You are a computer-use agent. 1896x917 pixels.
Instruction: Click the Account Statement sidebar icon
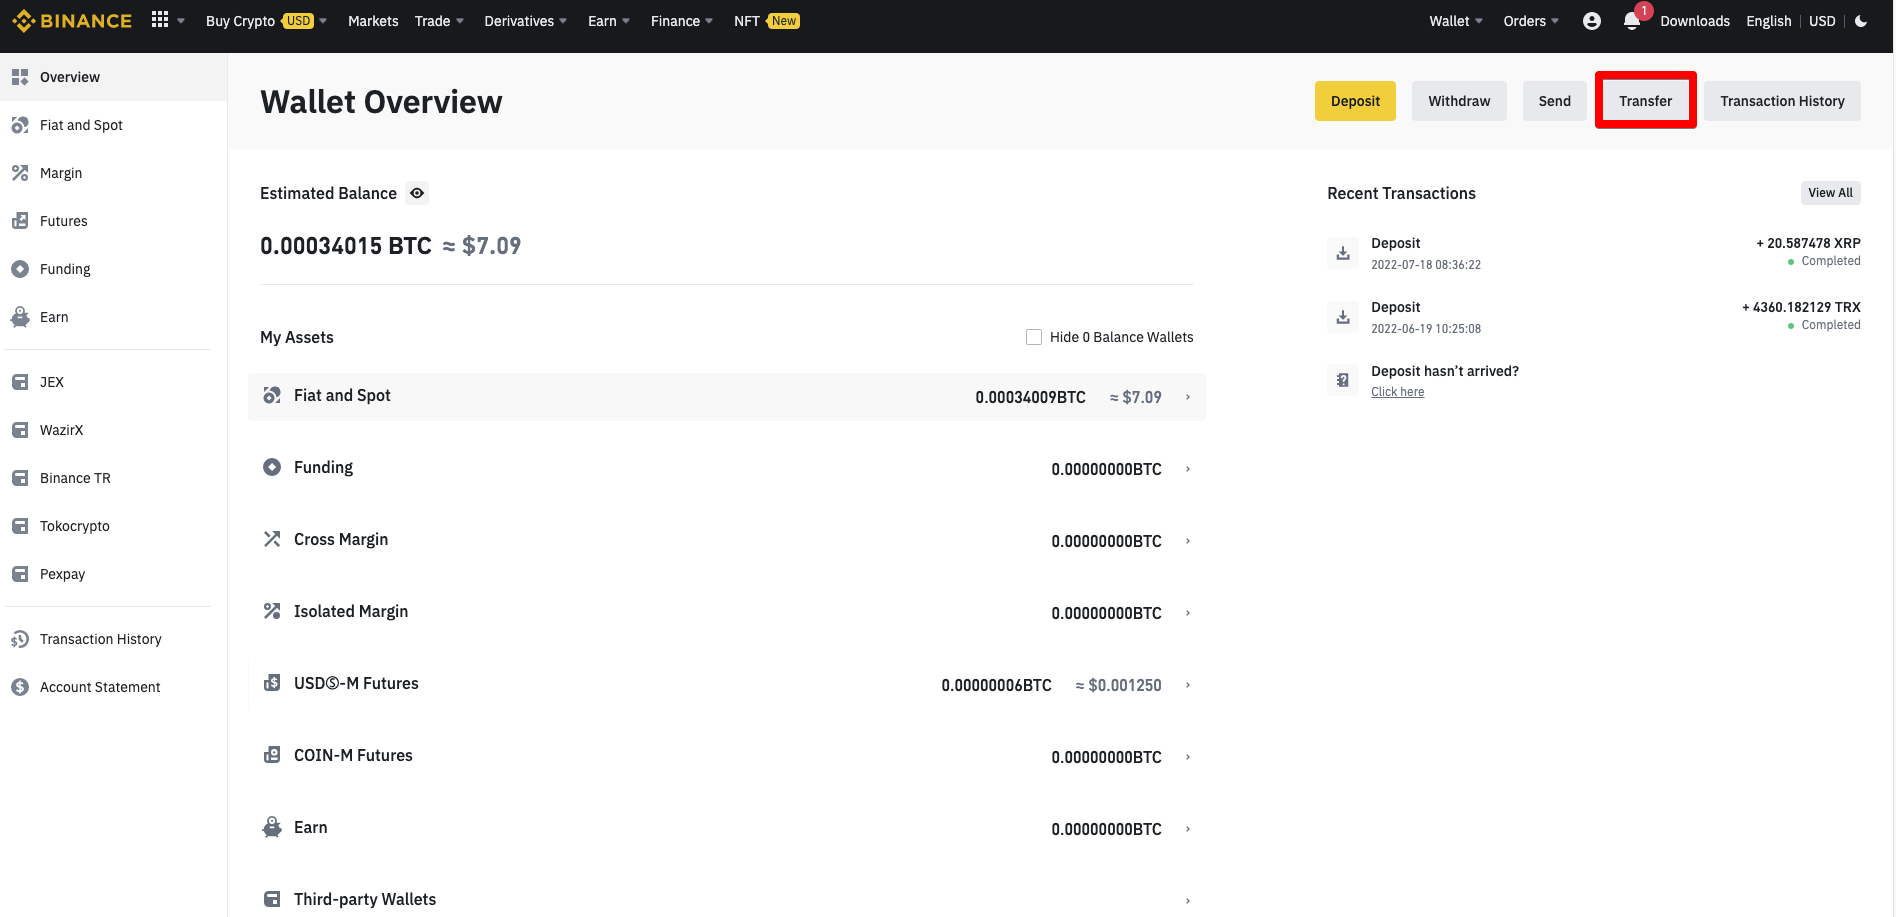(20, 687)
